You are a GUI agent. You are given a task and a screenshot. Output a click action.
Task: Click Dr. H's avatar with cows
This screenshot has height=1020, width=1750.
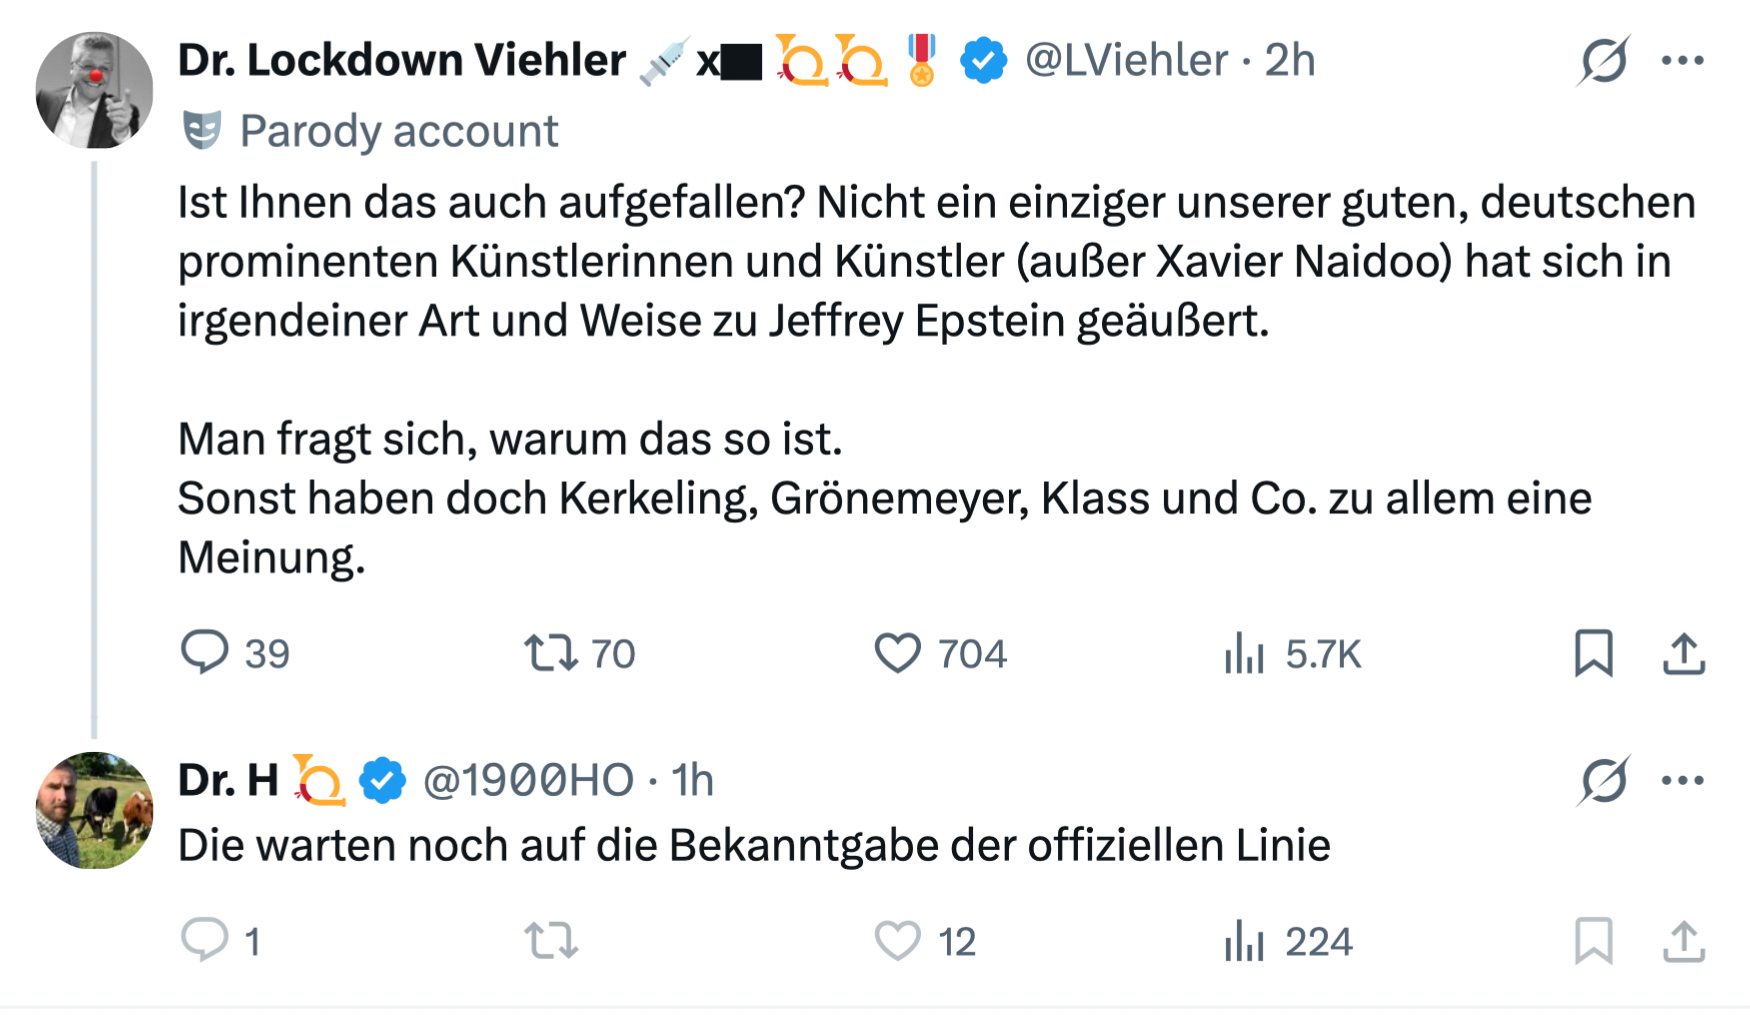pos(94,810)
